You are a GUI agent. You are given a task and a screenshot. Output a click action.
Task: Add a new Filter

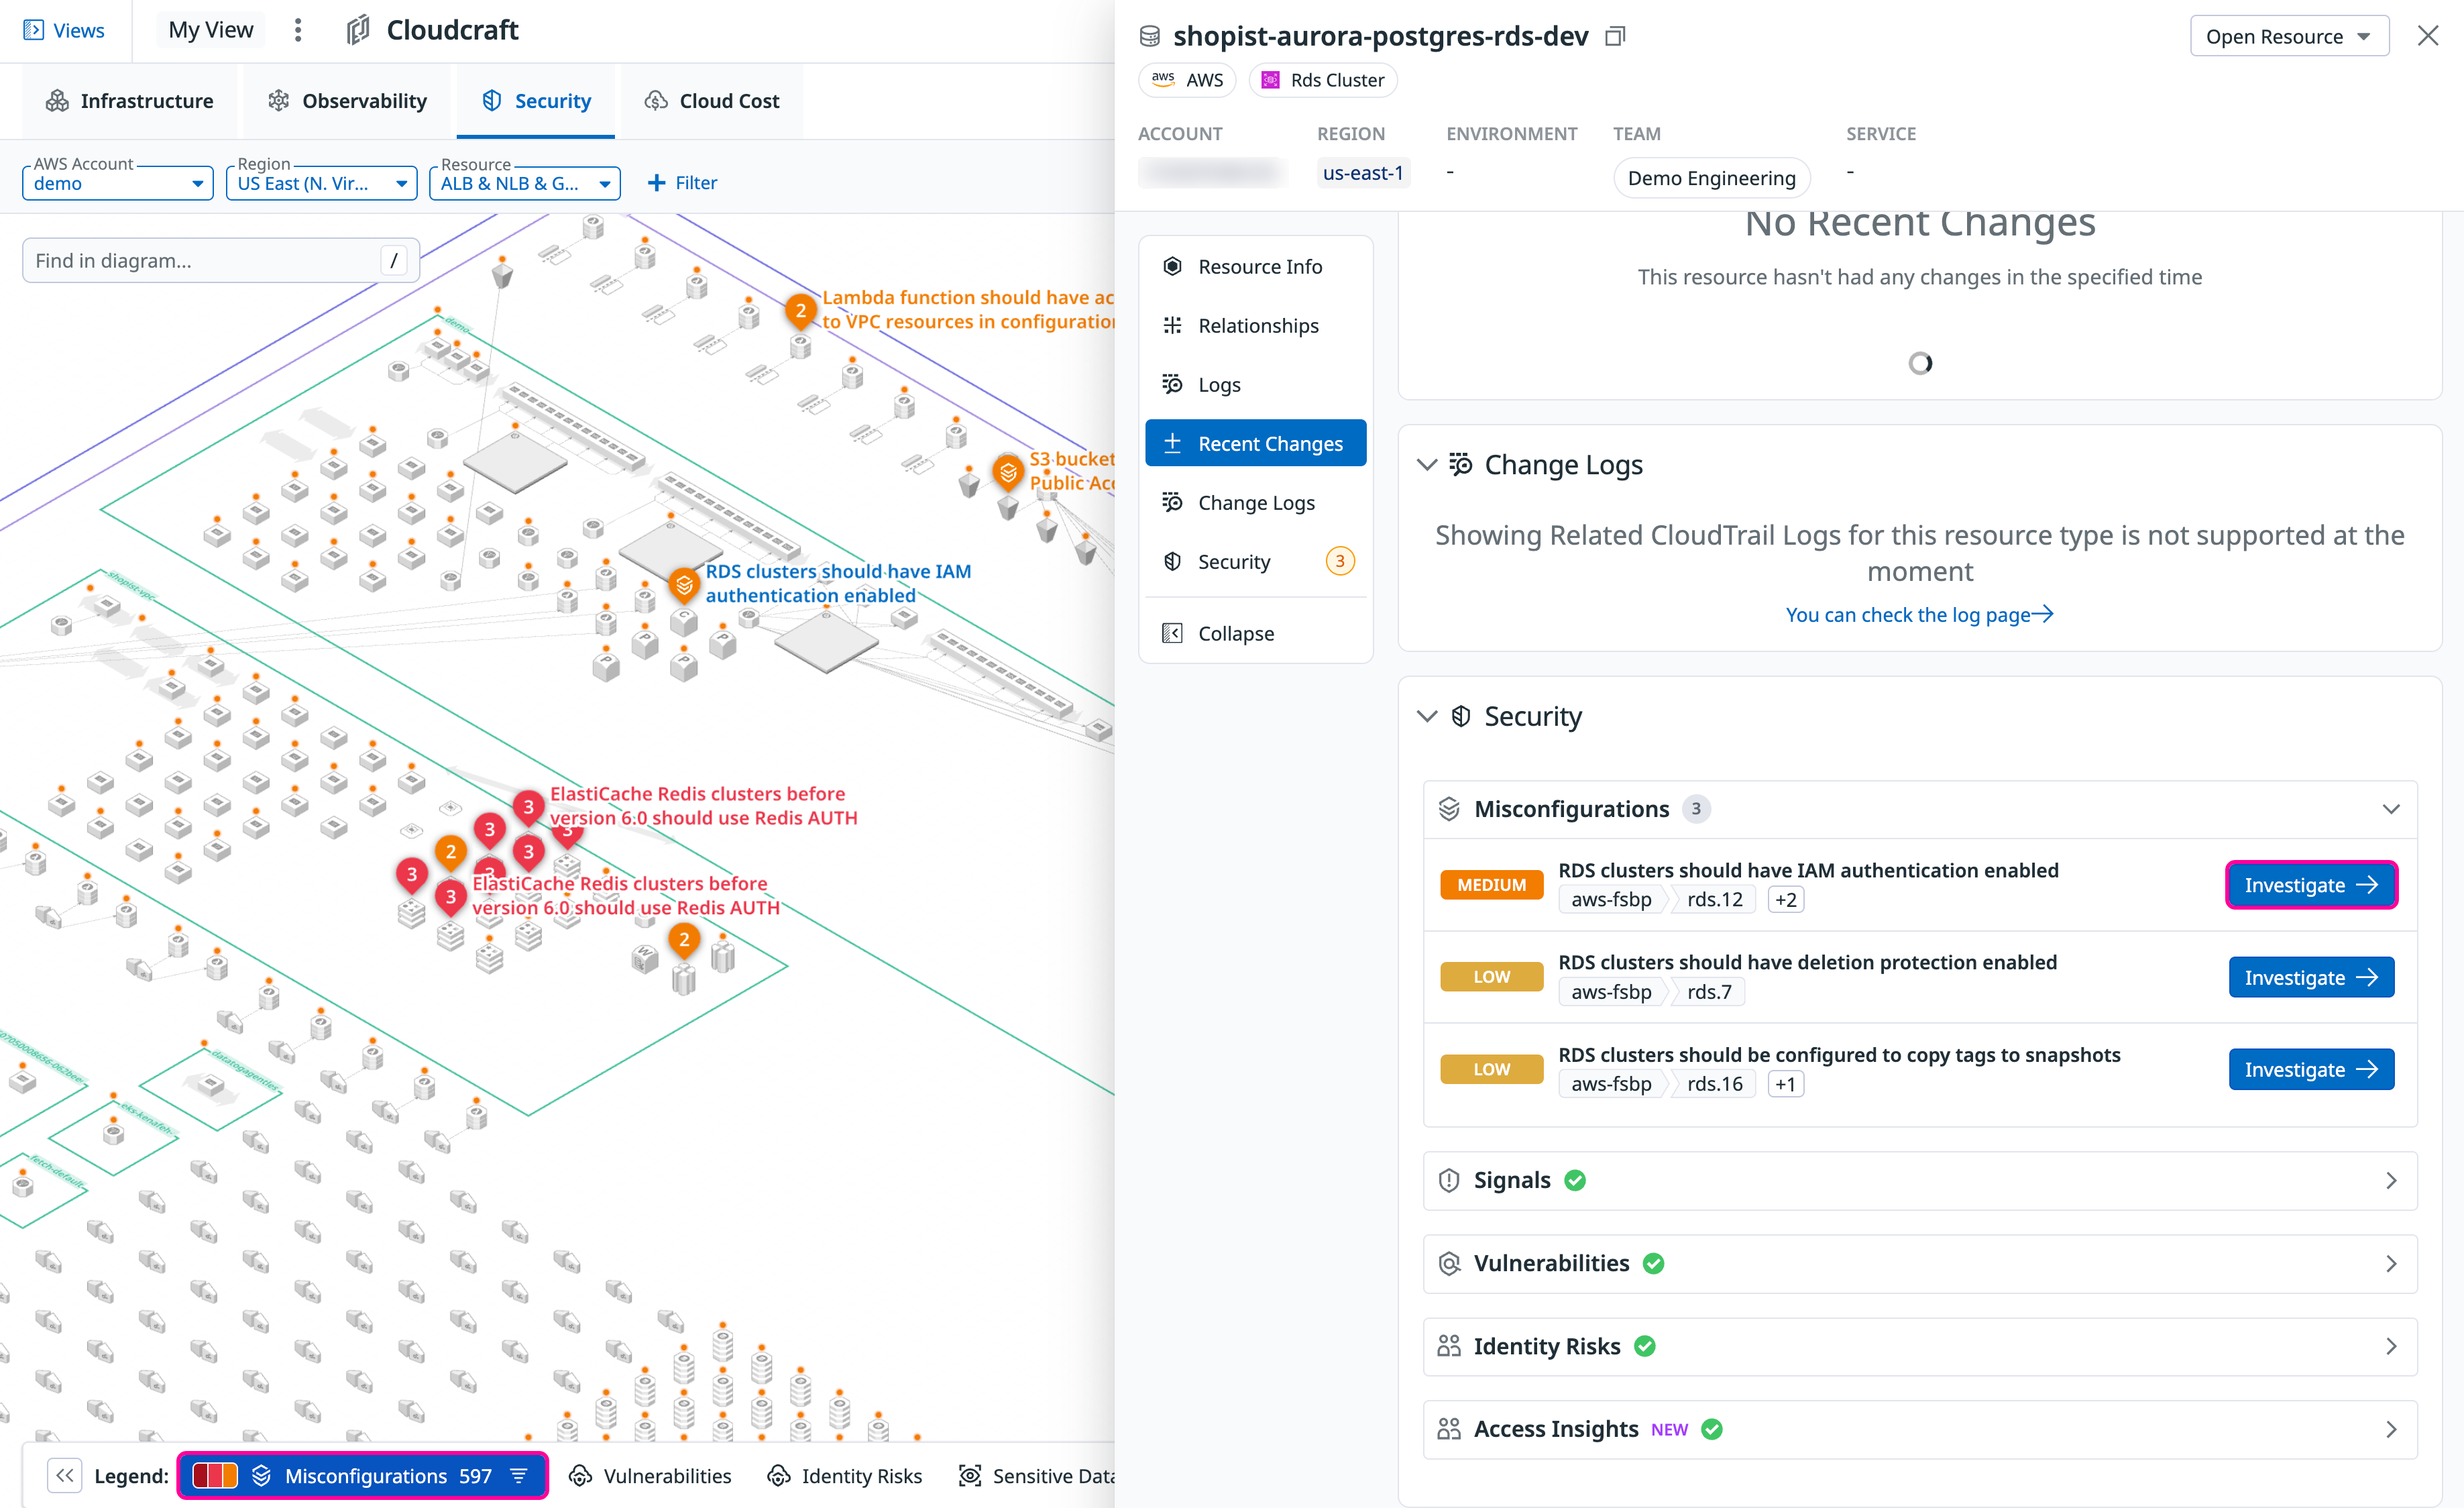682,183
